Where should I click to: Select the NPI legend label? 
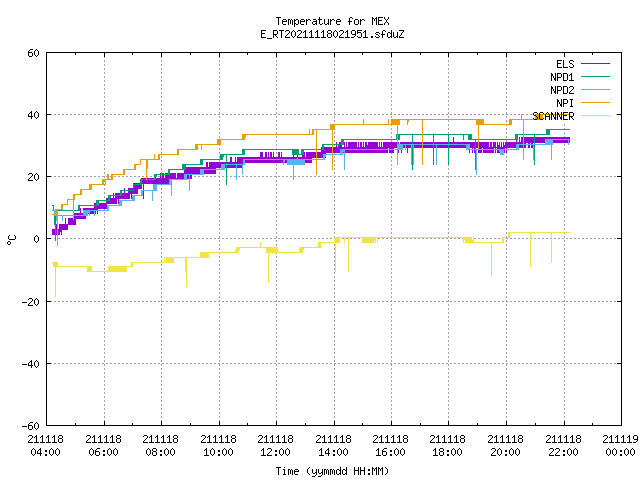(565, 103)
